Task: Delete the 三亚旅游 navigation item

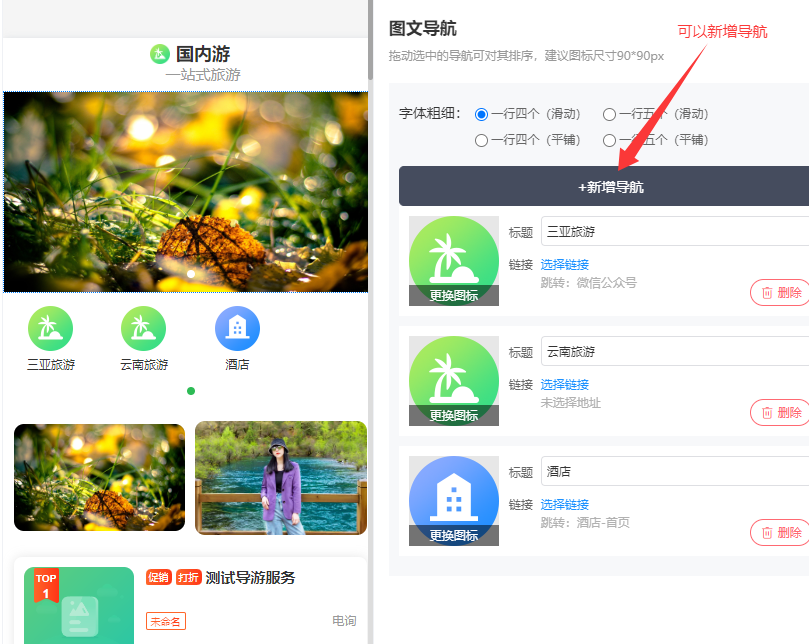Action: (x=780, y=292)
